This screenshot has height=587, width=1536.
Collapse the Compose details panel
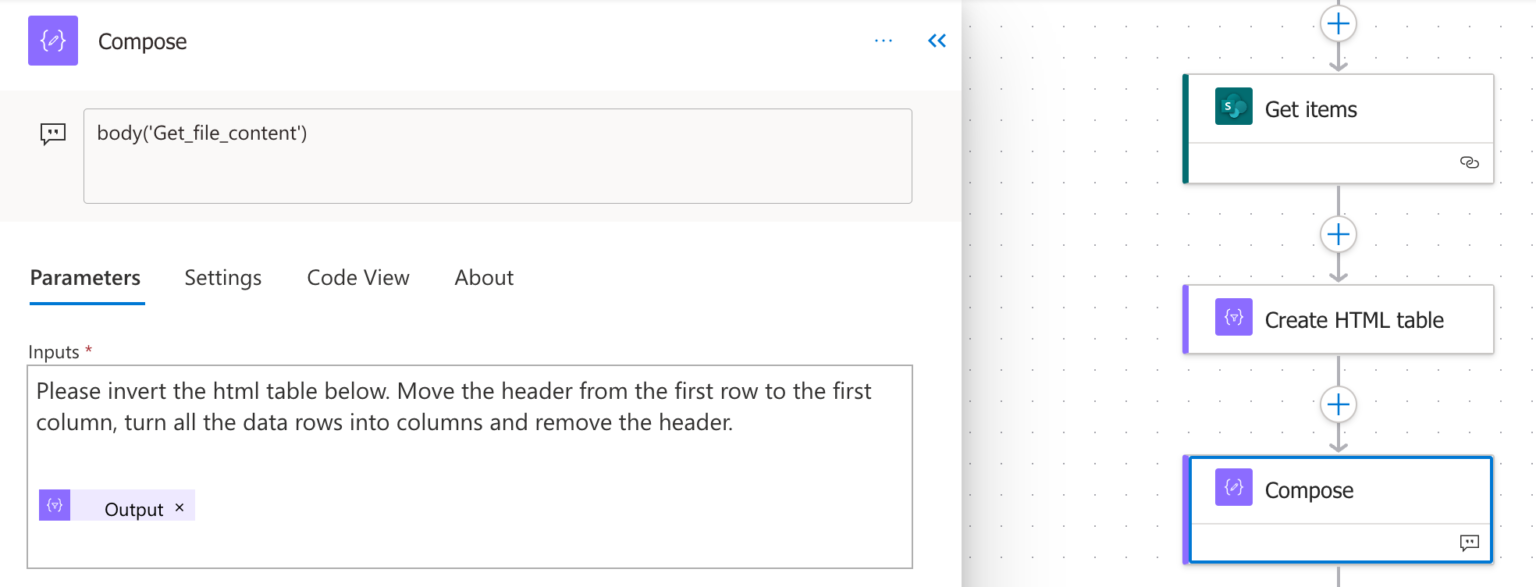coord(937,41)
